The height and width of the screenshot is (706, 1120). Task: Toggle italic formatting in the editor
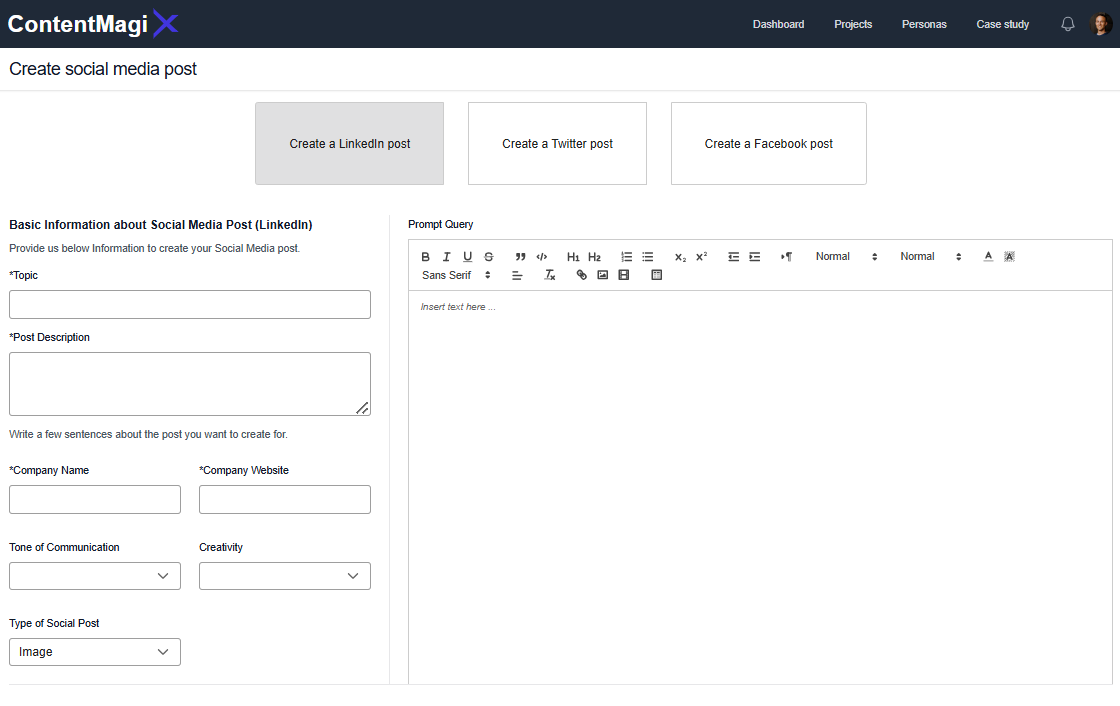(446, 257)
